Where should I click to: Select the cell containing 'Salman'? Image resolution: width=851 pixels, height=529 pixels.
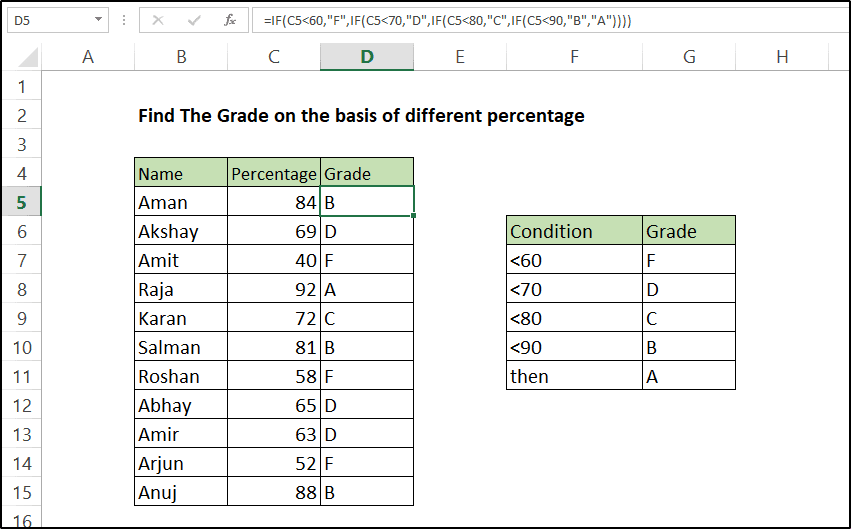pos(181,347)
